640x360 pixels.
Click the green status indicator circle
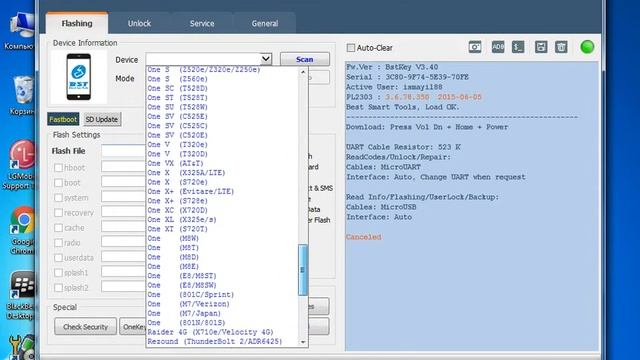tap(587, 47)
